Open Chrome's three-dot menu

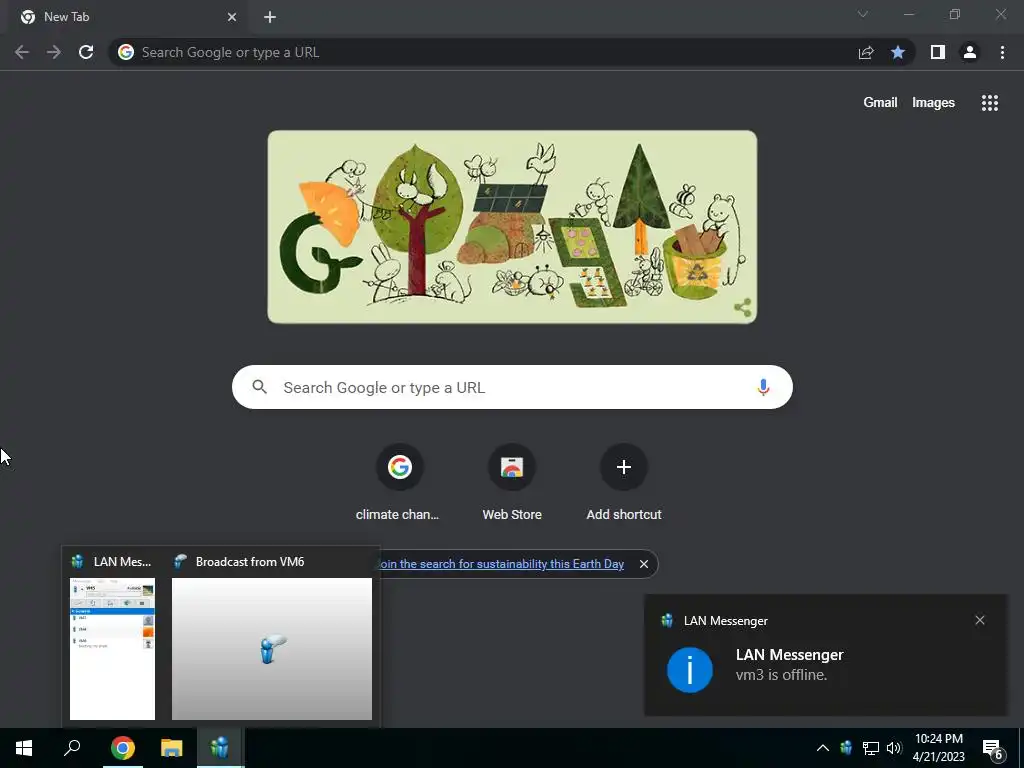click(x=1002, y=52)
